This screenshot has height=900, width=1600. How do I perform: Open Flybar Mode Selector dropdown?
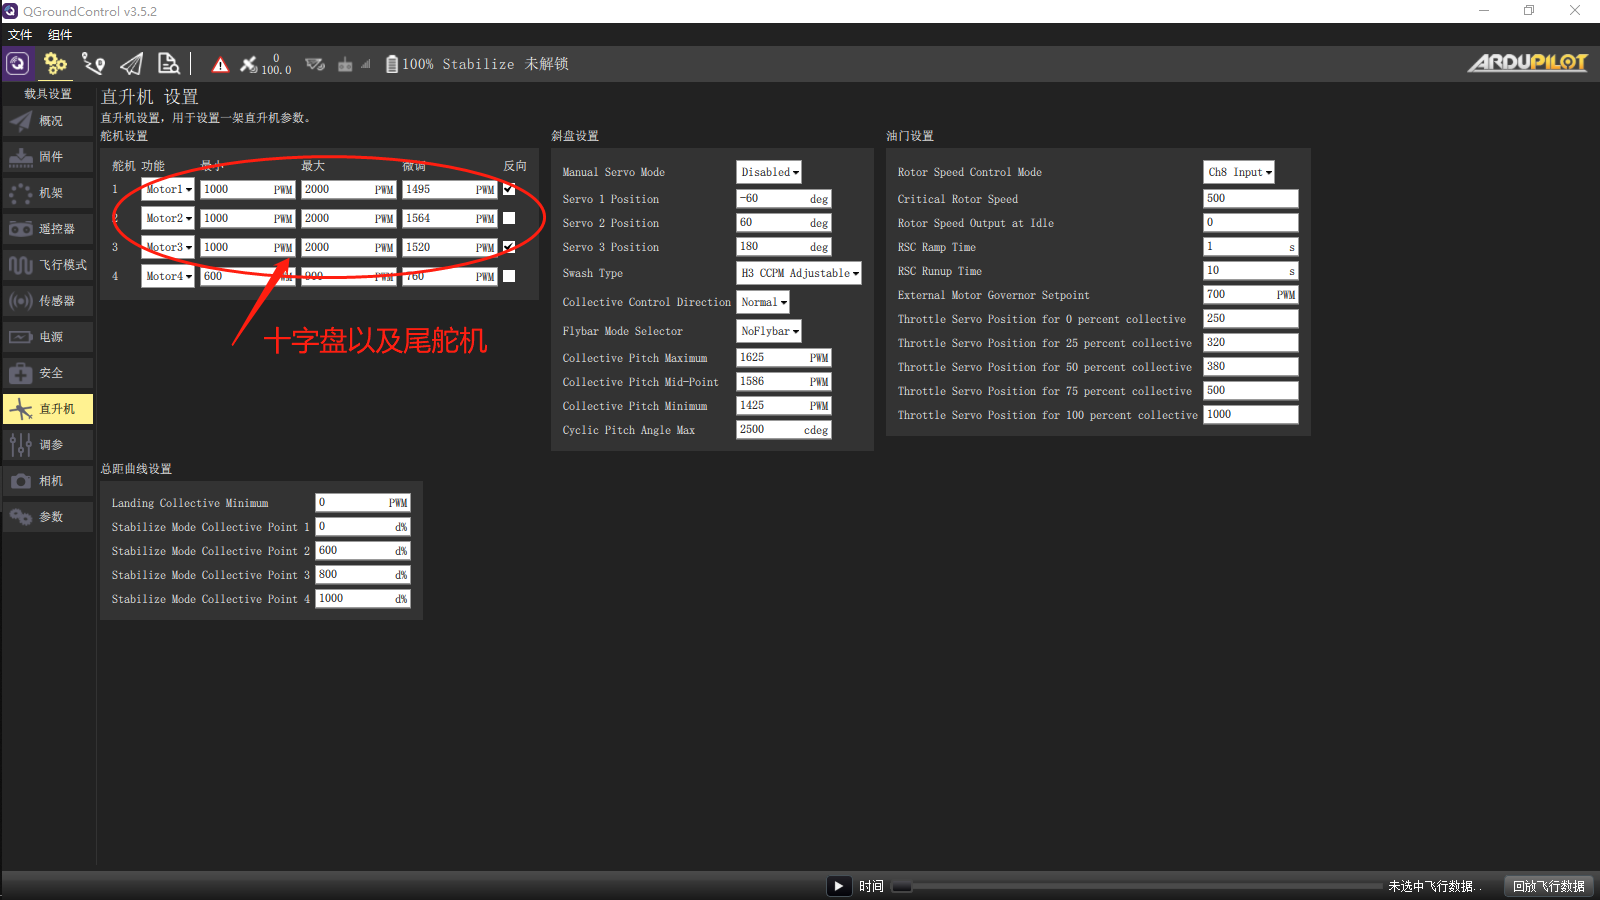click(769, 331)
